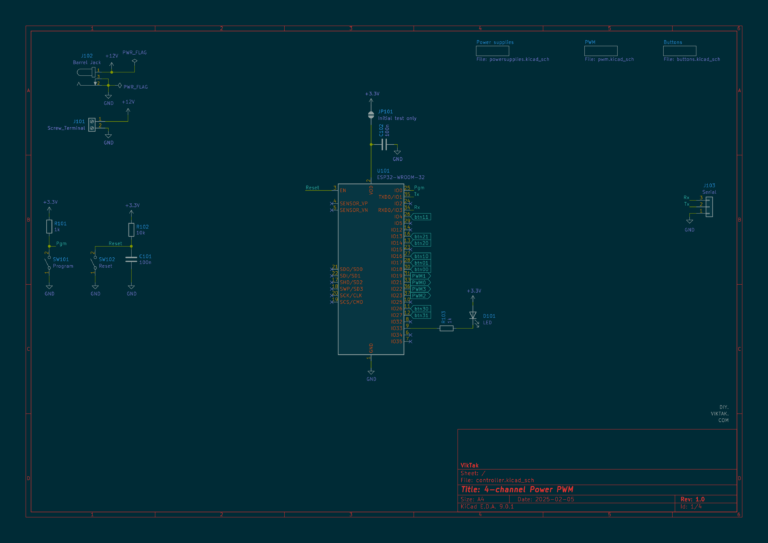The image size is (768, 543).
Task: Select the D101 LED diode symbol
Action: 473,316
